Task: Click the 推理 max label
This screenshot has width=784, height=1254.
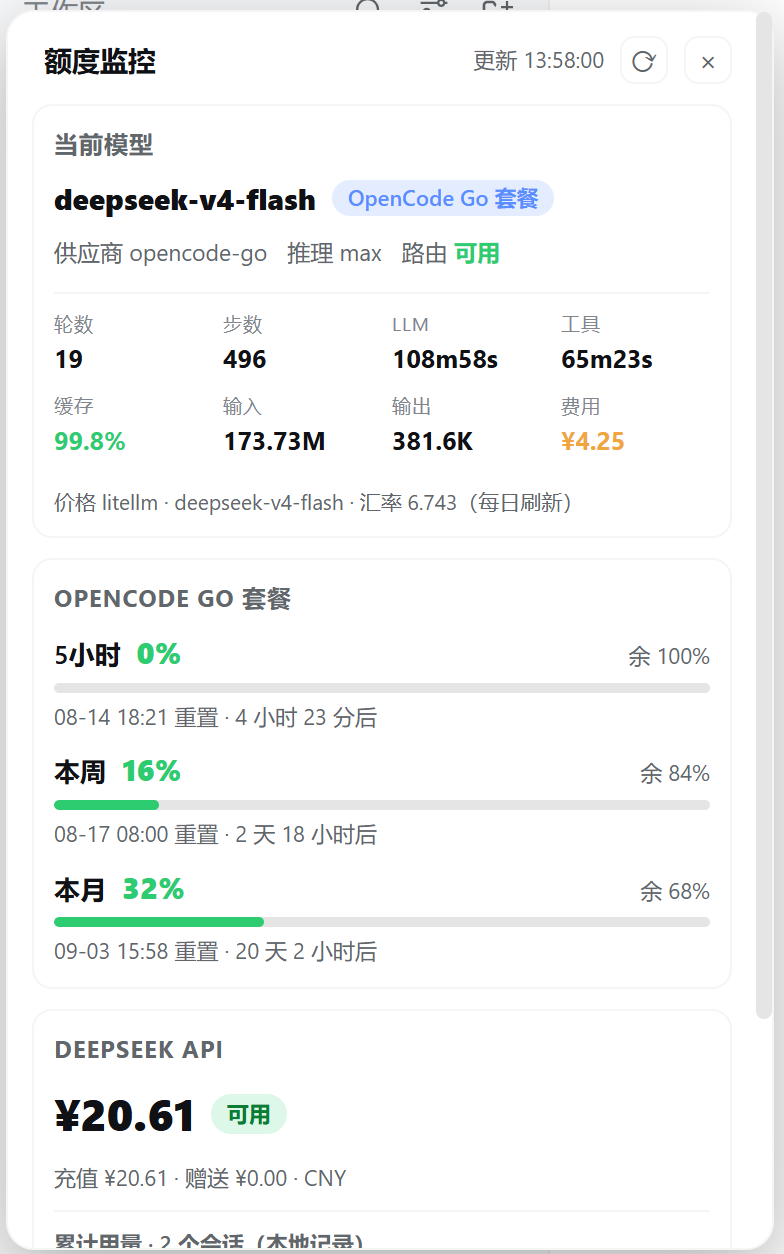Action: [x=335, y=254]
